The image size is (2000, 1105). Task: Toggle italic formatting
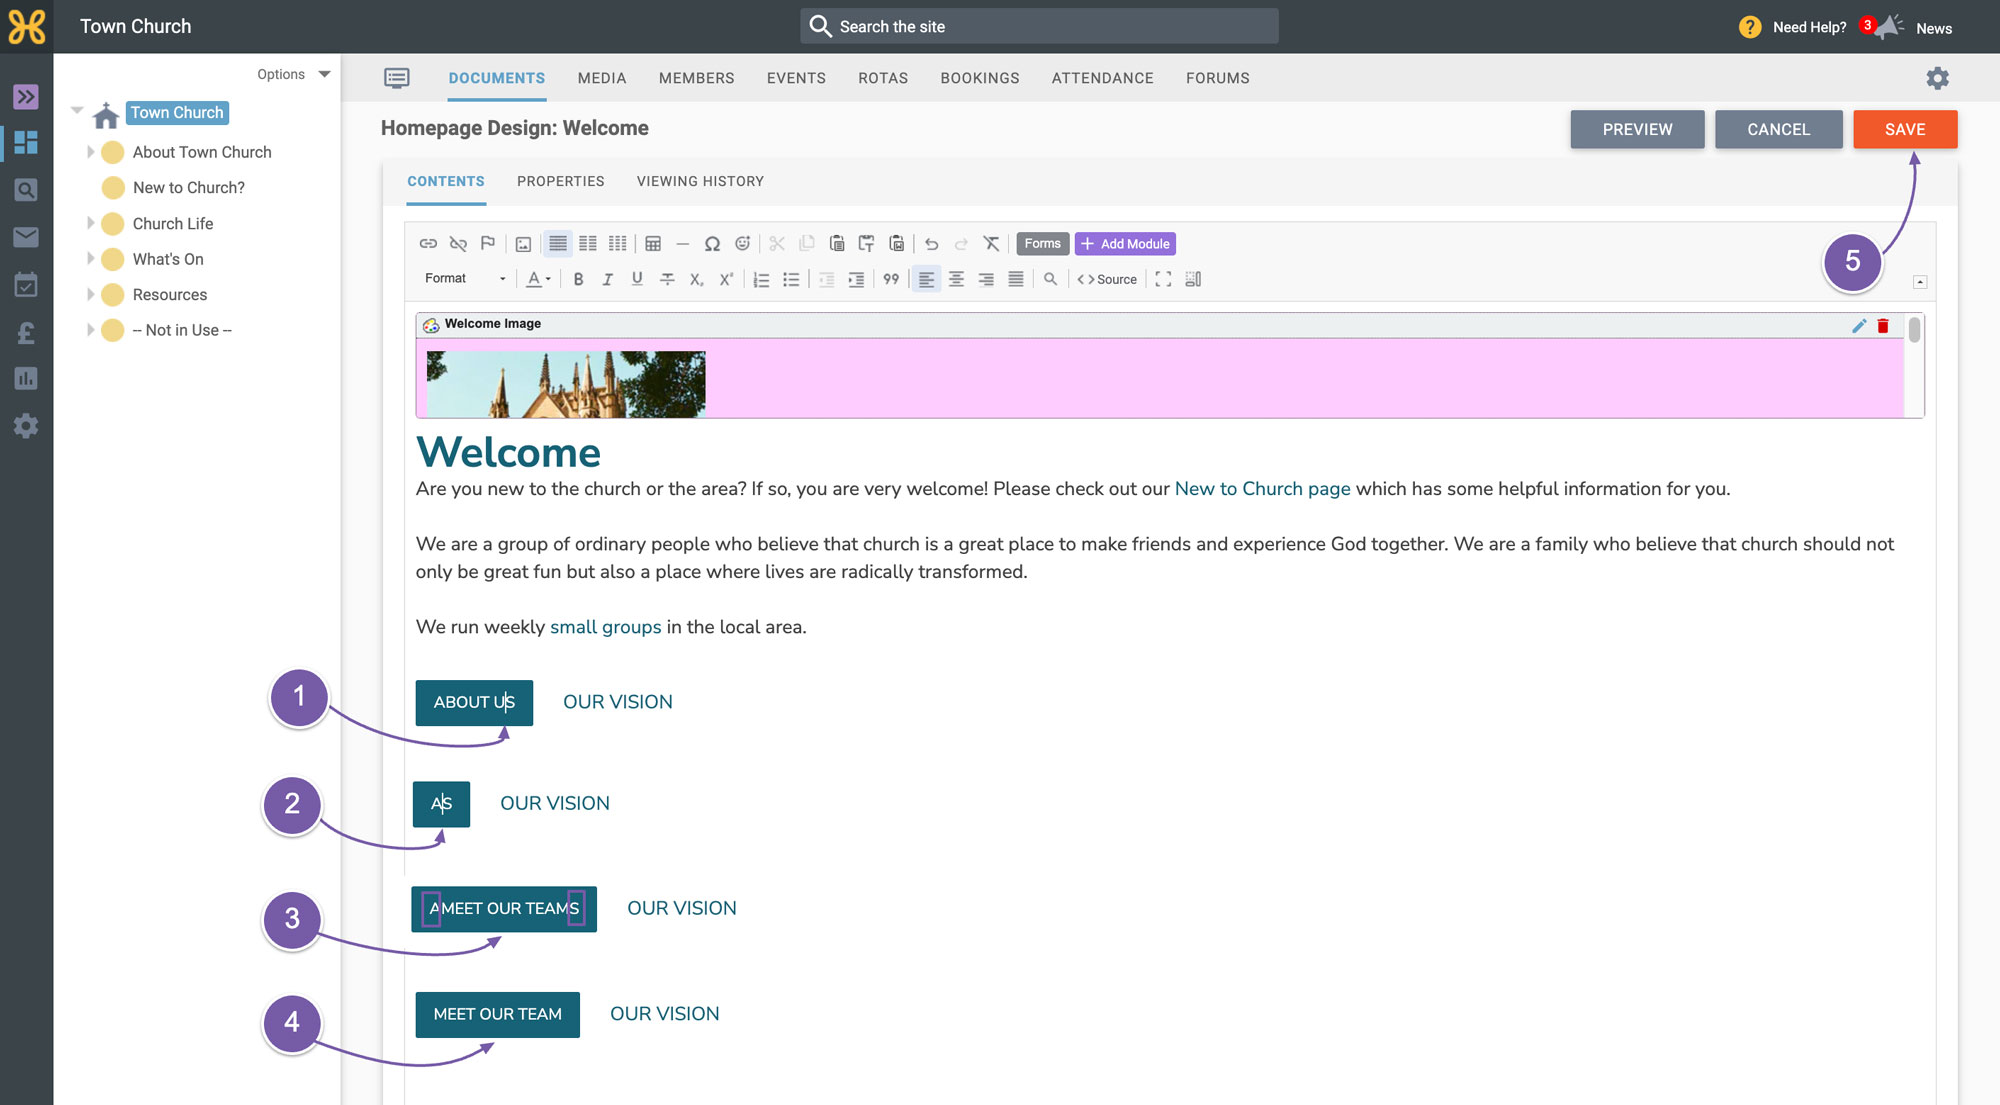click(607, 280)
